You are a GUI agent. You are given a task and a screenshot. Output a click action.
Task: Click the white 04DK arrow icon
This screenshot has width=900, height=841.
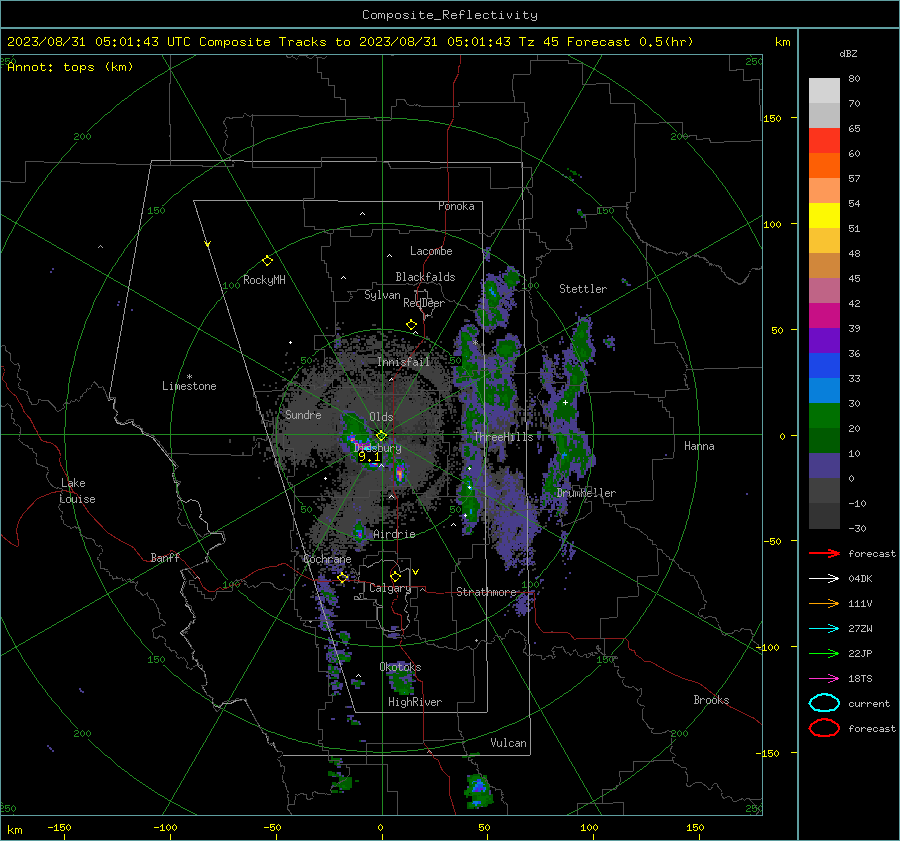(x=824, y=578)
